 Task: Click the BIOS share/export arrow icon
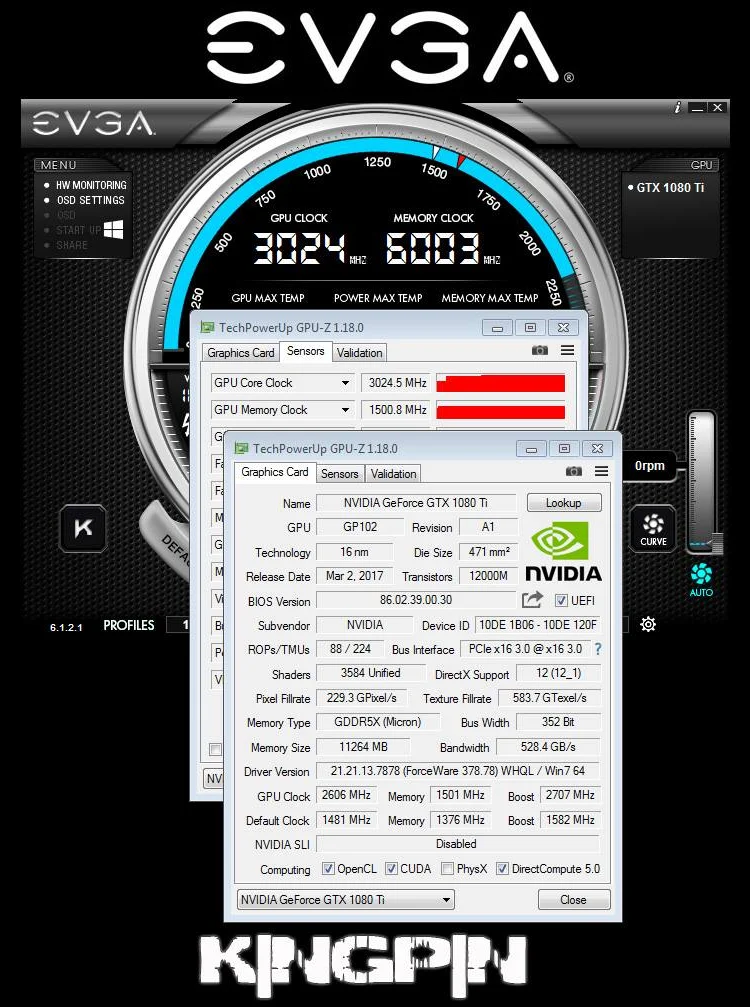[532, 600]
